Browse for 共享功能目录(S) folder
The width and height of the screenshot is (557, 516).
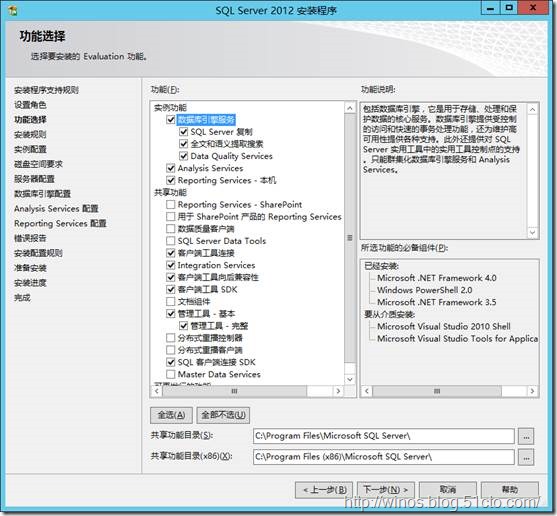tap(526, 436)
